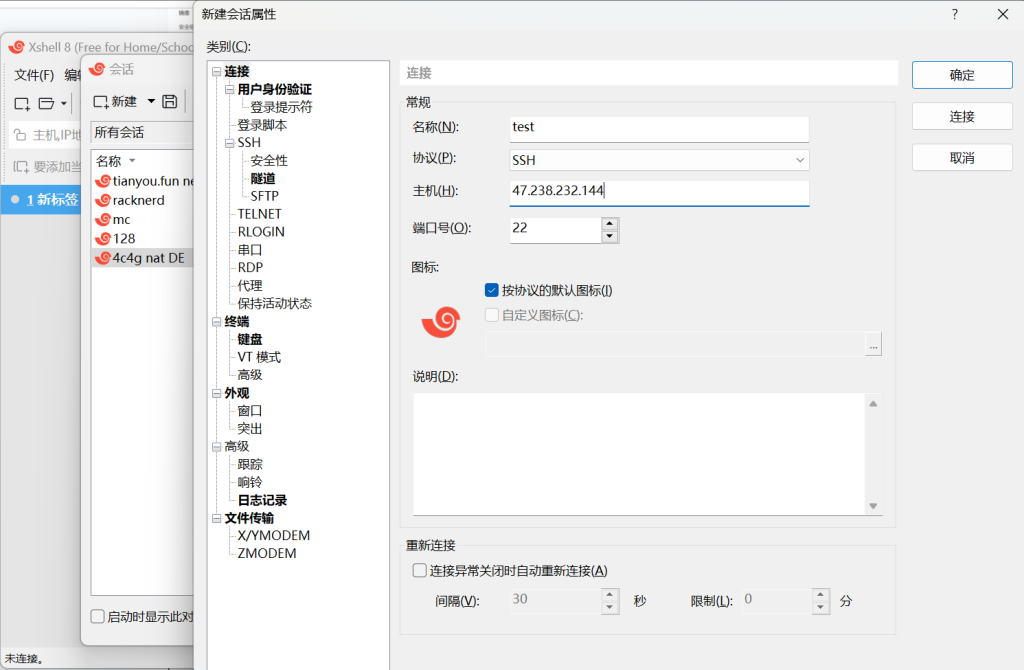Click save icon in Sessions dialog toolbar
Screen dimensions: 1024x670
[x=170, y=101]
